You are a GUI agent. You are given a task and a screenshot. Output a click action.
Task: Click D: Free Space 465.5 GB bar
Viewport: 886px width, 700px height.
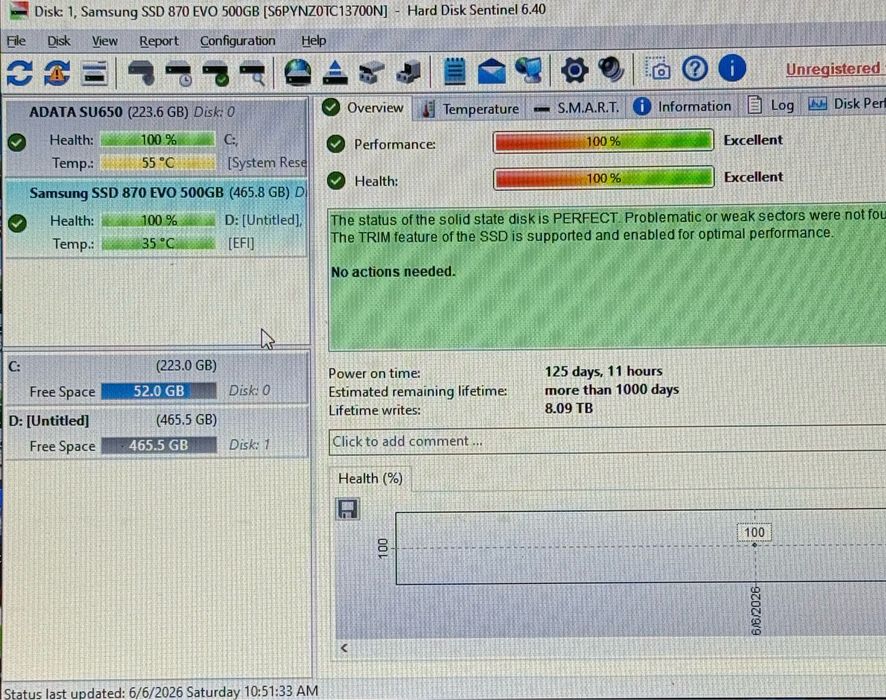pyautogui.click(x=159, y=445)
